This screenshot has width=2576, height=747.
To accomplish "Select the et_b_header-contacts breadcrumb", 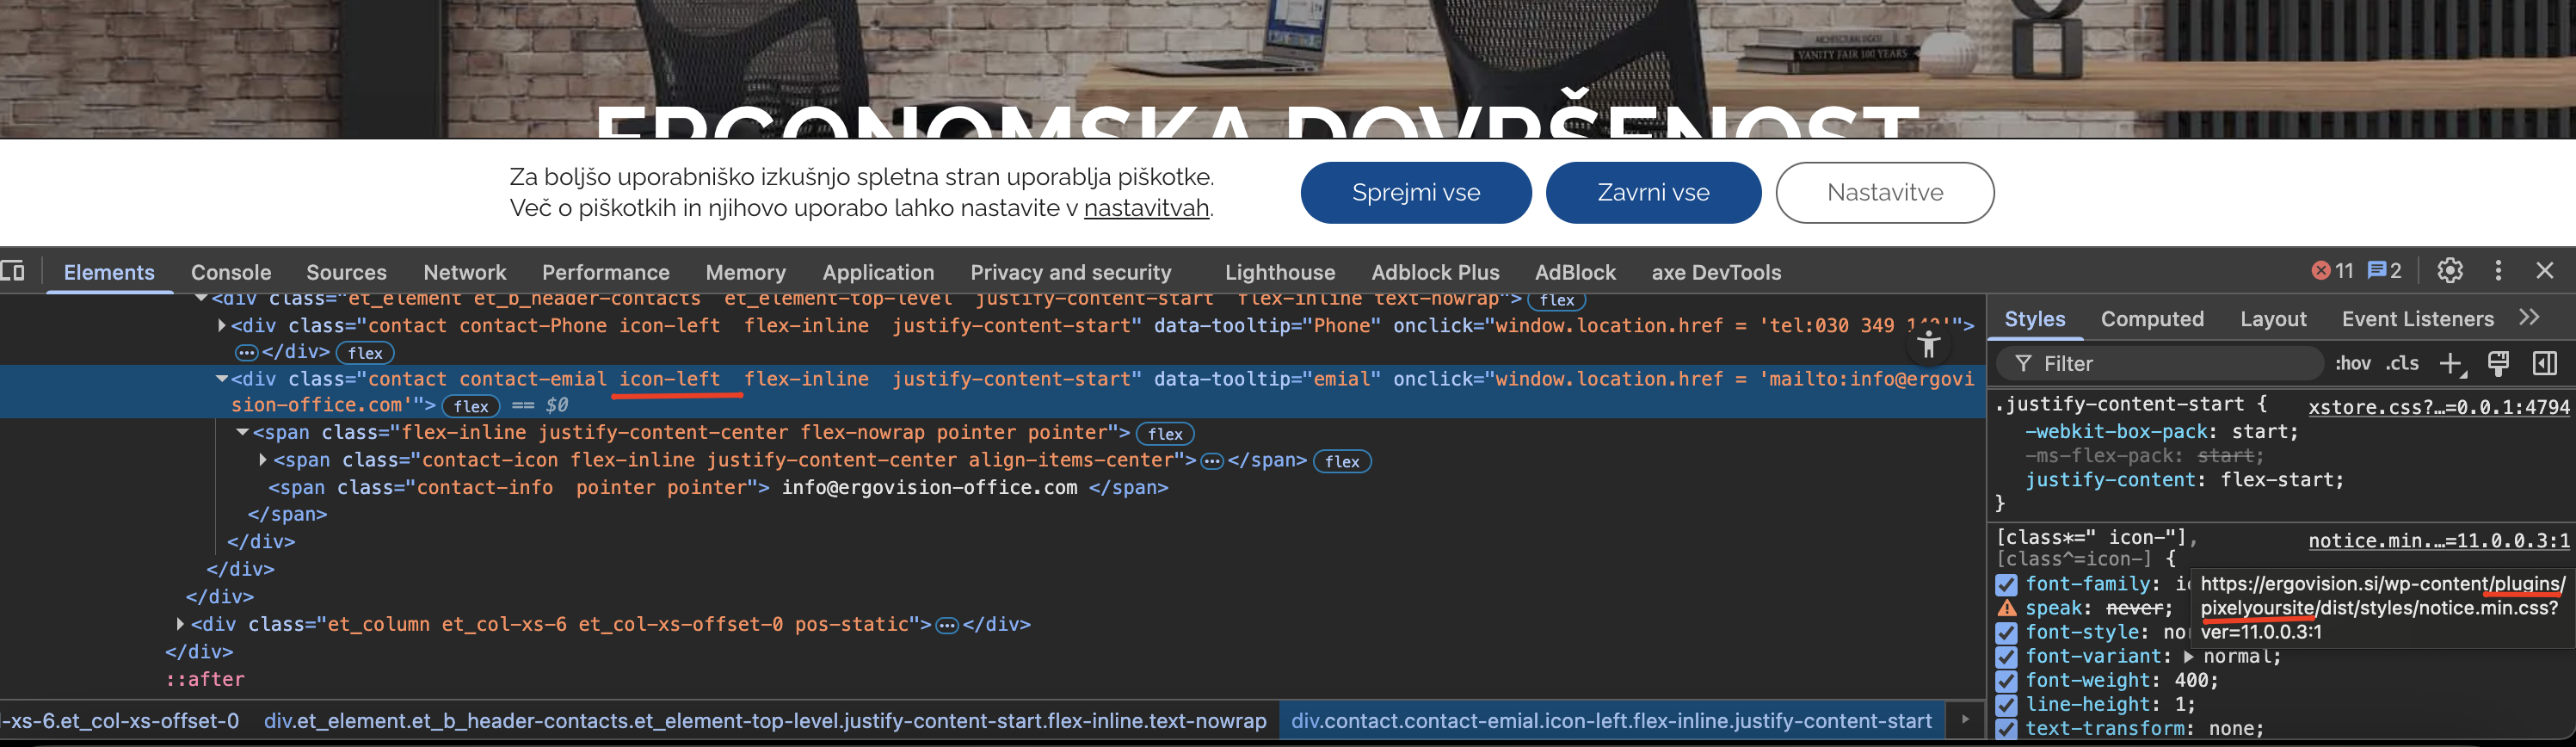I will (x=765, y=721).
